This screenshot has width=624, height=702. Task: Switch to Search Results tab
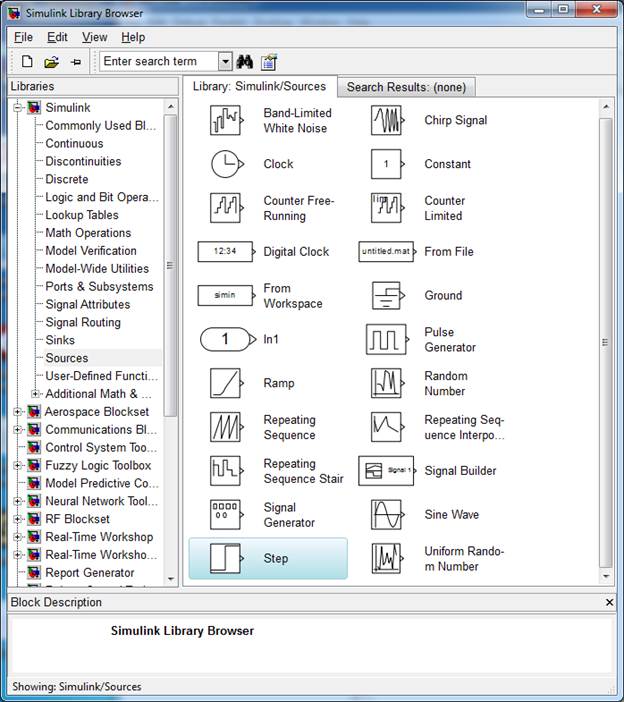pos(406,87)
